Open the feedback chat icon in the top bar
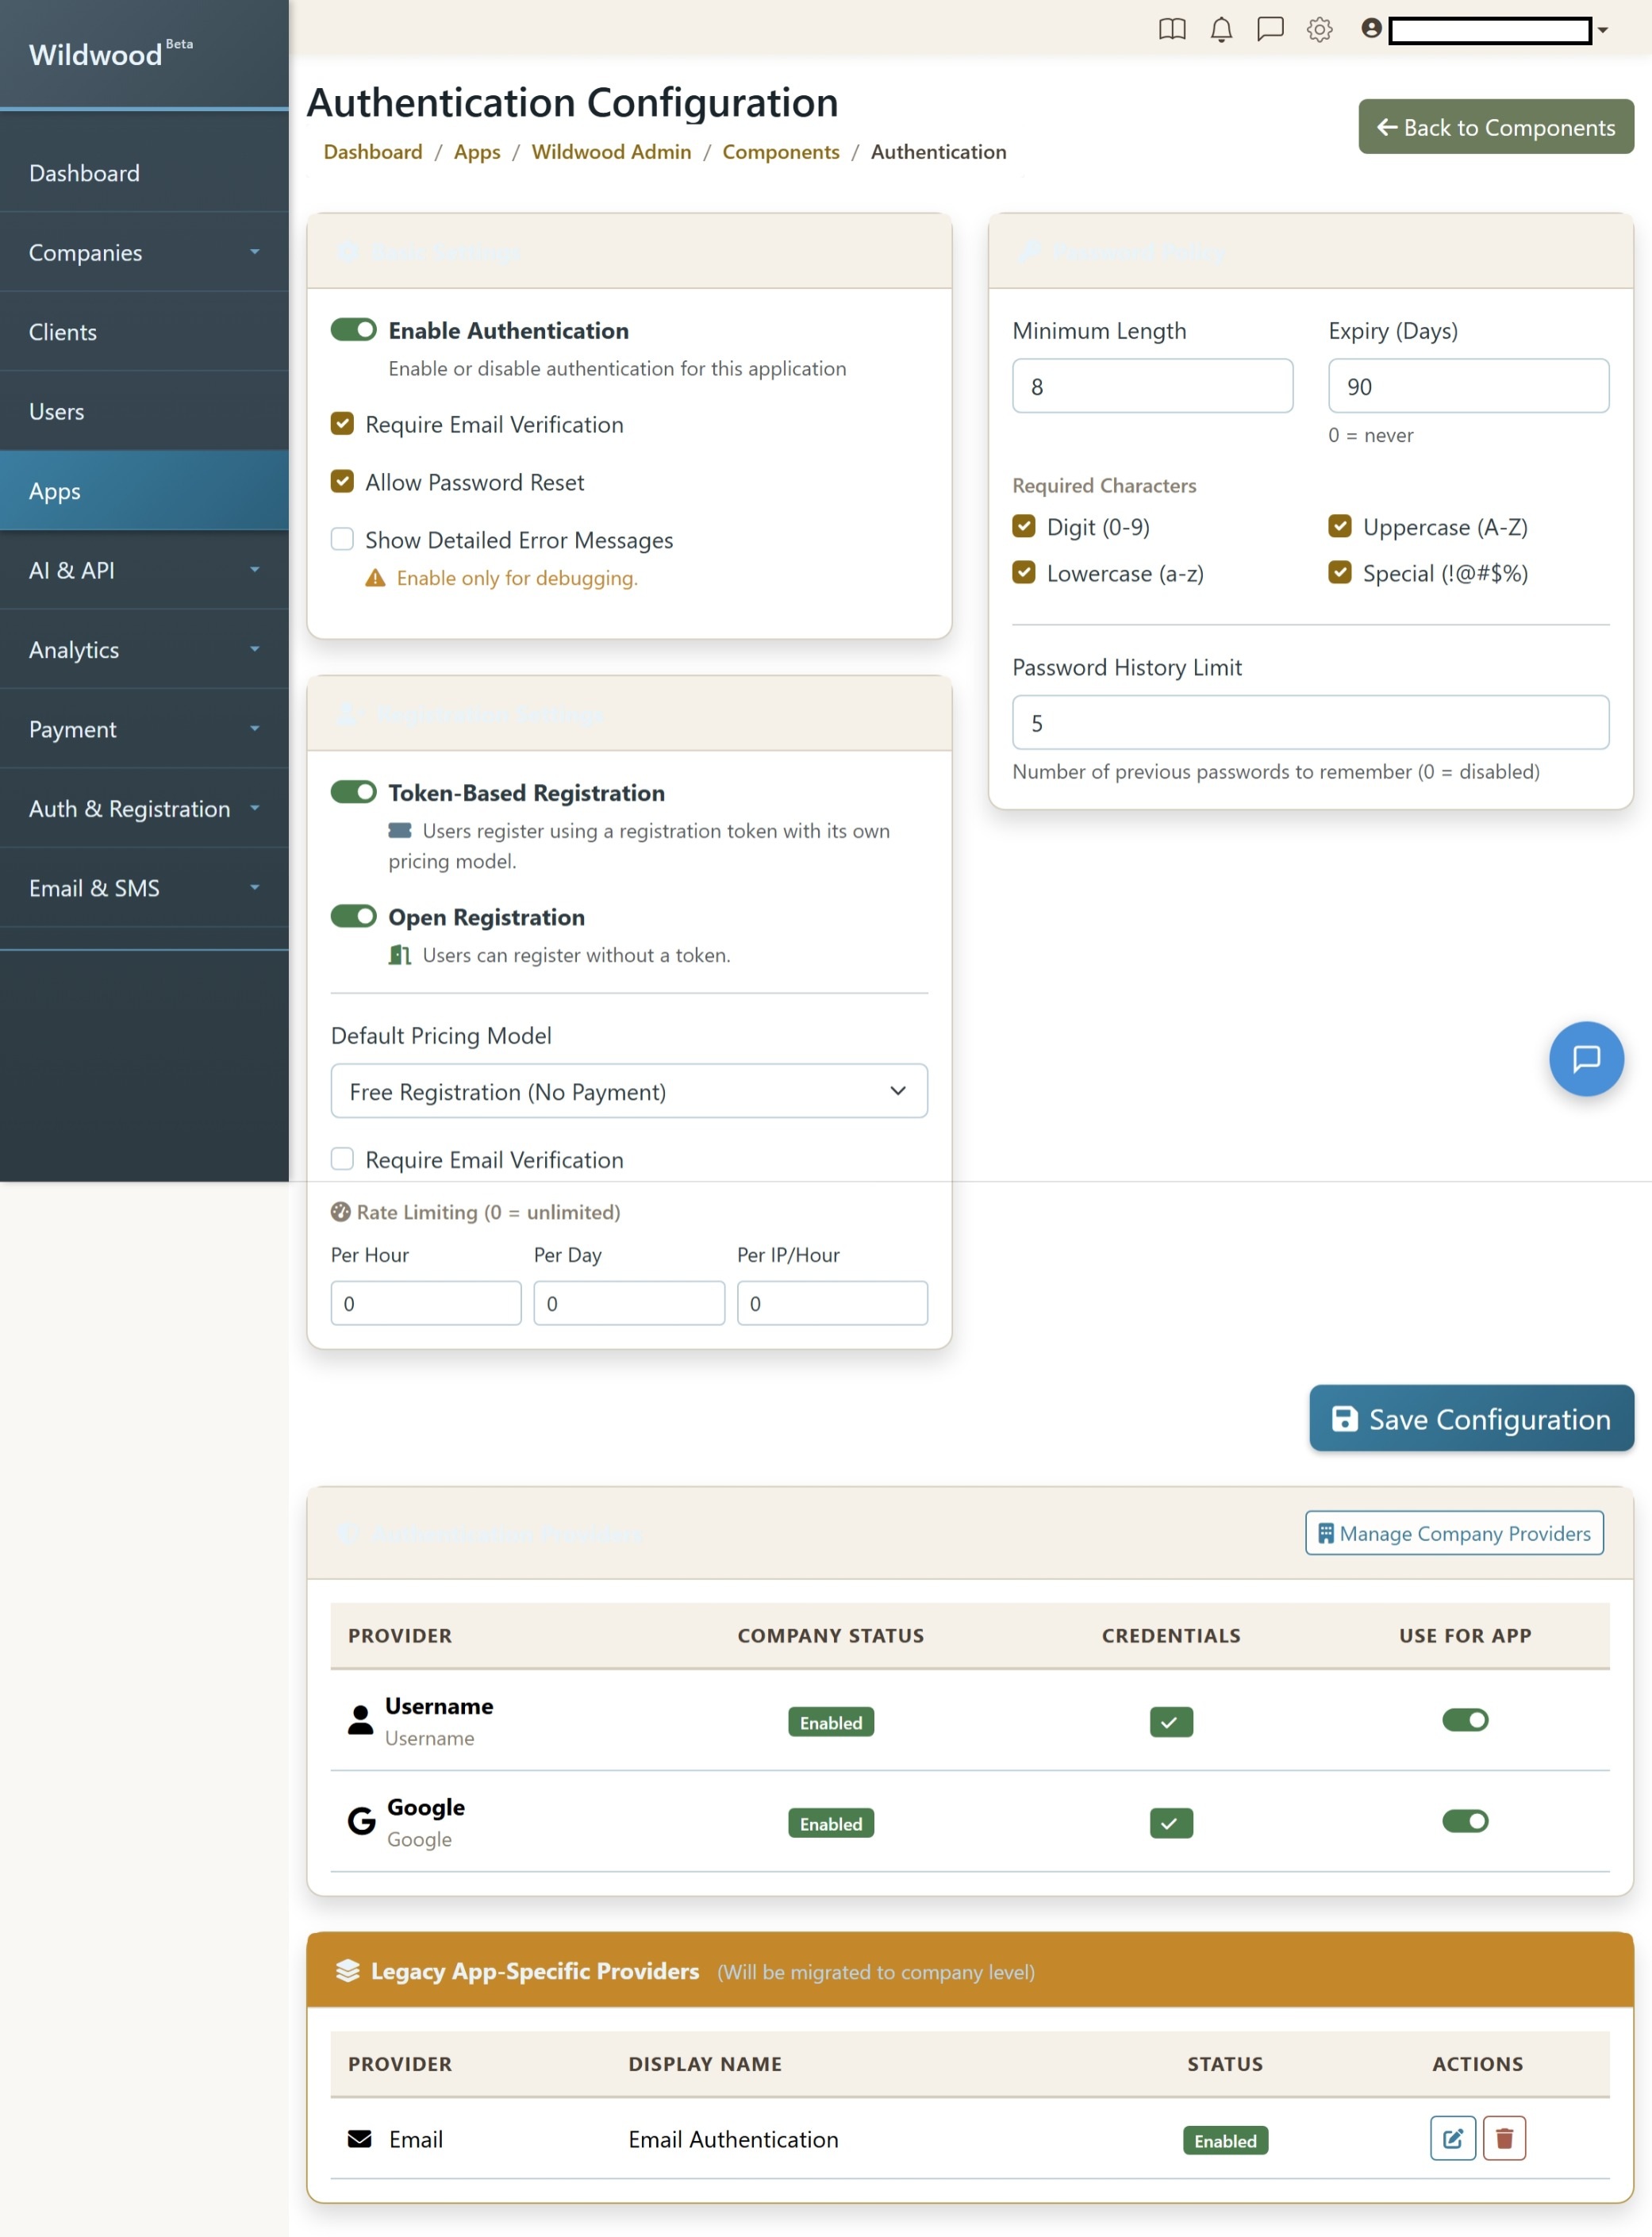 click(x=1270, y=30)
